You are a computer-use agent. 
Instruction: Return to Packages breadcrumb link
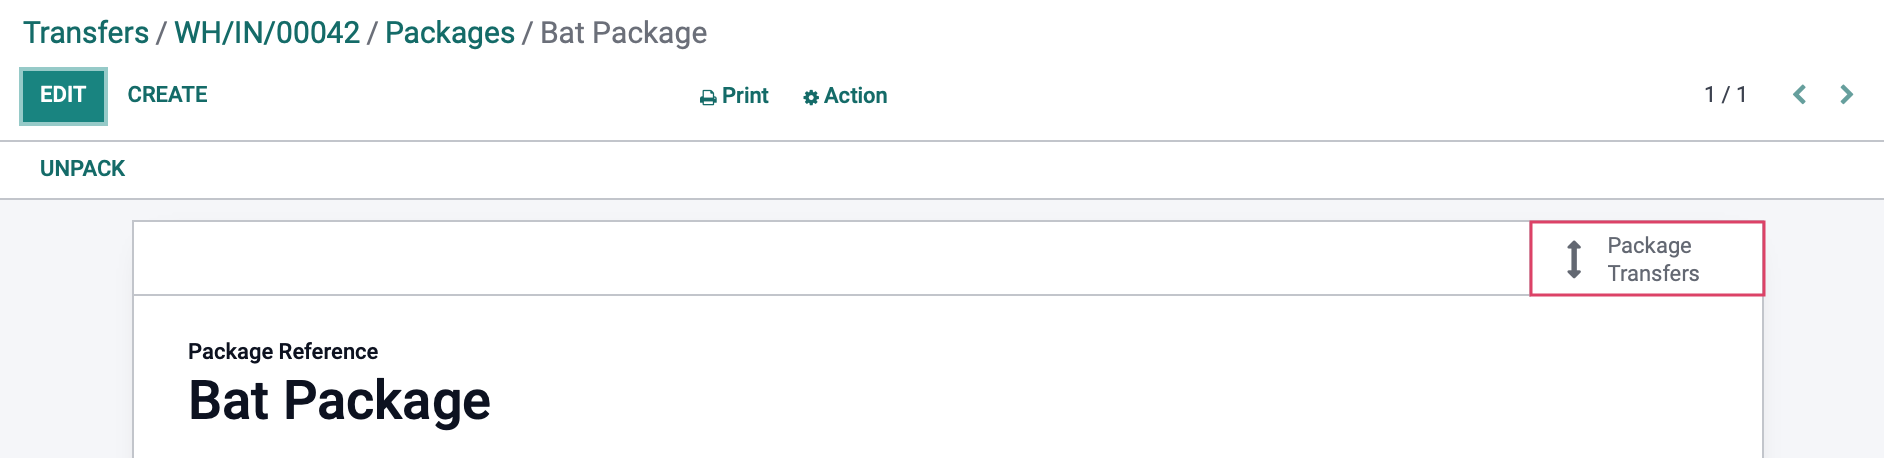pos(450,33)
